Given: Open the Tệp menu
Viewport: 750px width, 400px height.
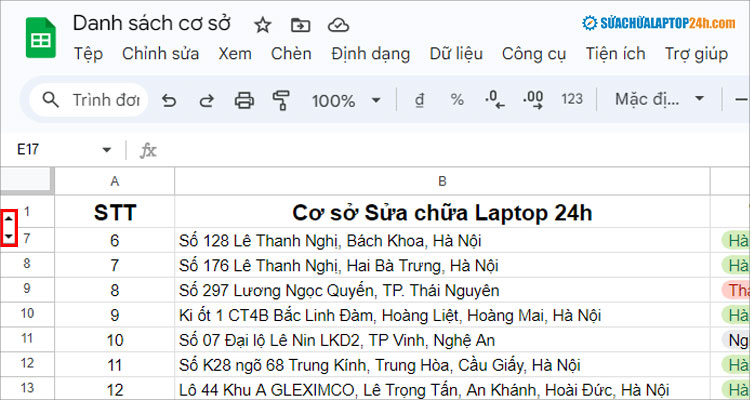Looking at the screenshot, I should (88, 54).
